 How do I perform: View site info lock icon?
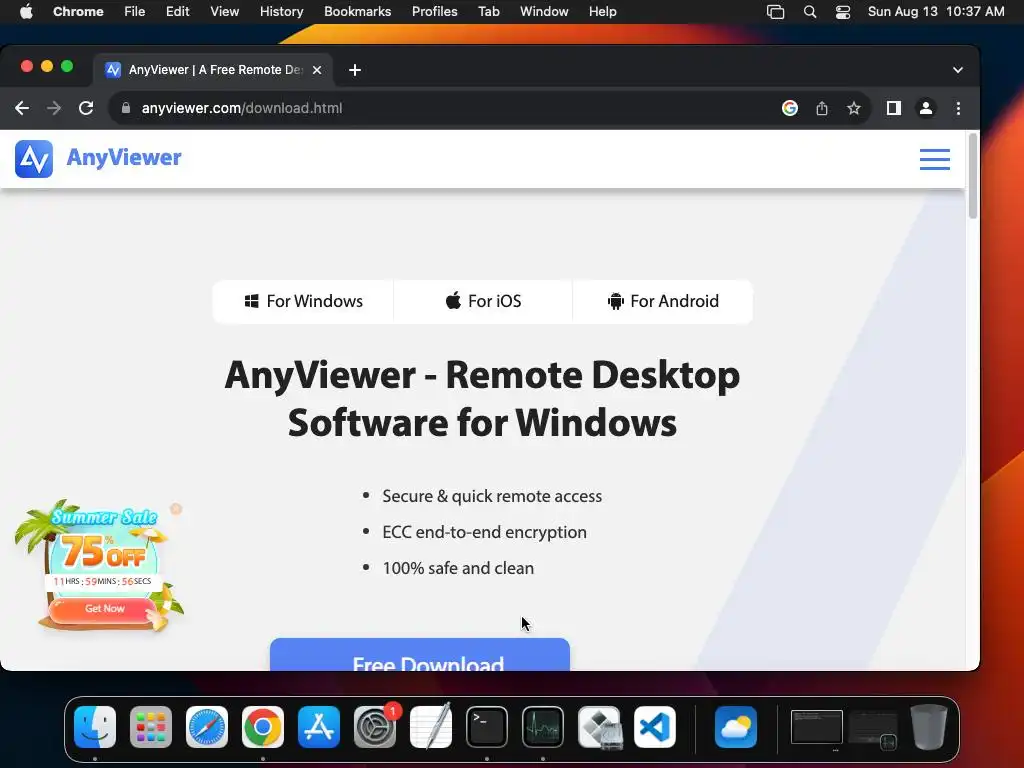(x=126, y=108)
